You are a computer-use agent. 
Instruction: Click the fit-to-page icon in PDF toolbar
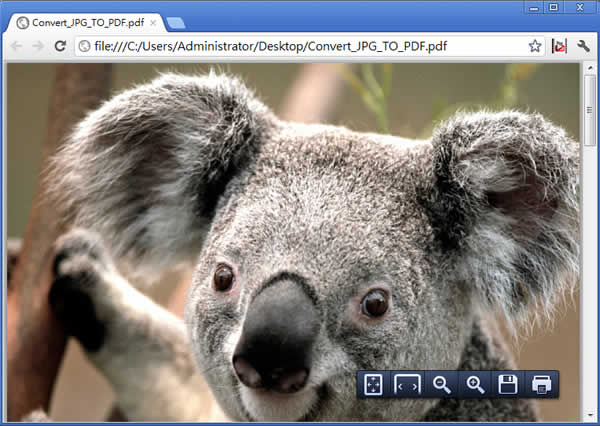(373, 384)
